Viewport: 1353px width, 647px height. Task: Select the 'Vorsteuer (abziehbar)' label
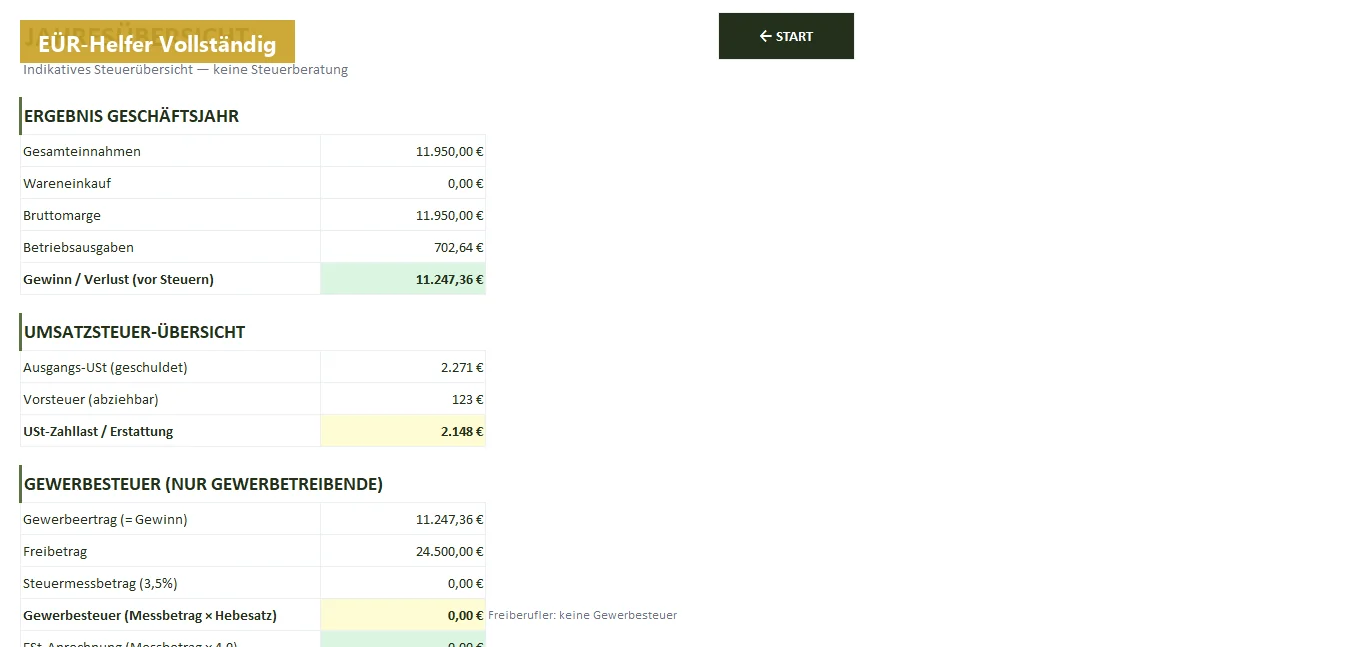click(x=91, y=400)
